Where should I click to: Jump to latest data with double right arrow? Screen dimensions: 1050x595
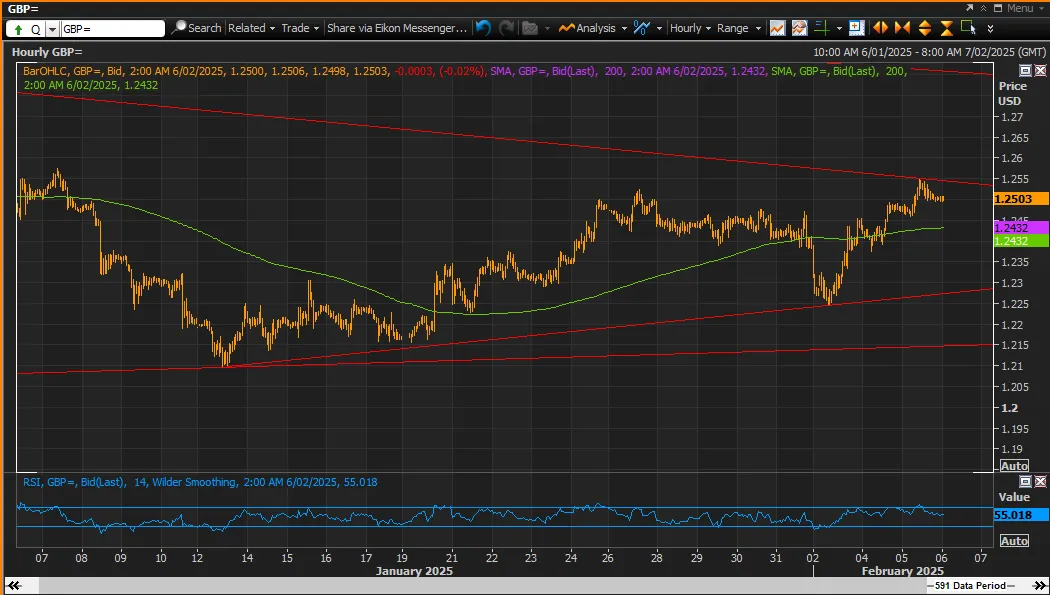(x=1039, y=586)
